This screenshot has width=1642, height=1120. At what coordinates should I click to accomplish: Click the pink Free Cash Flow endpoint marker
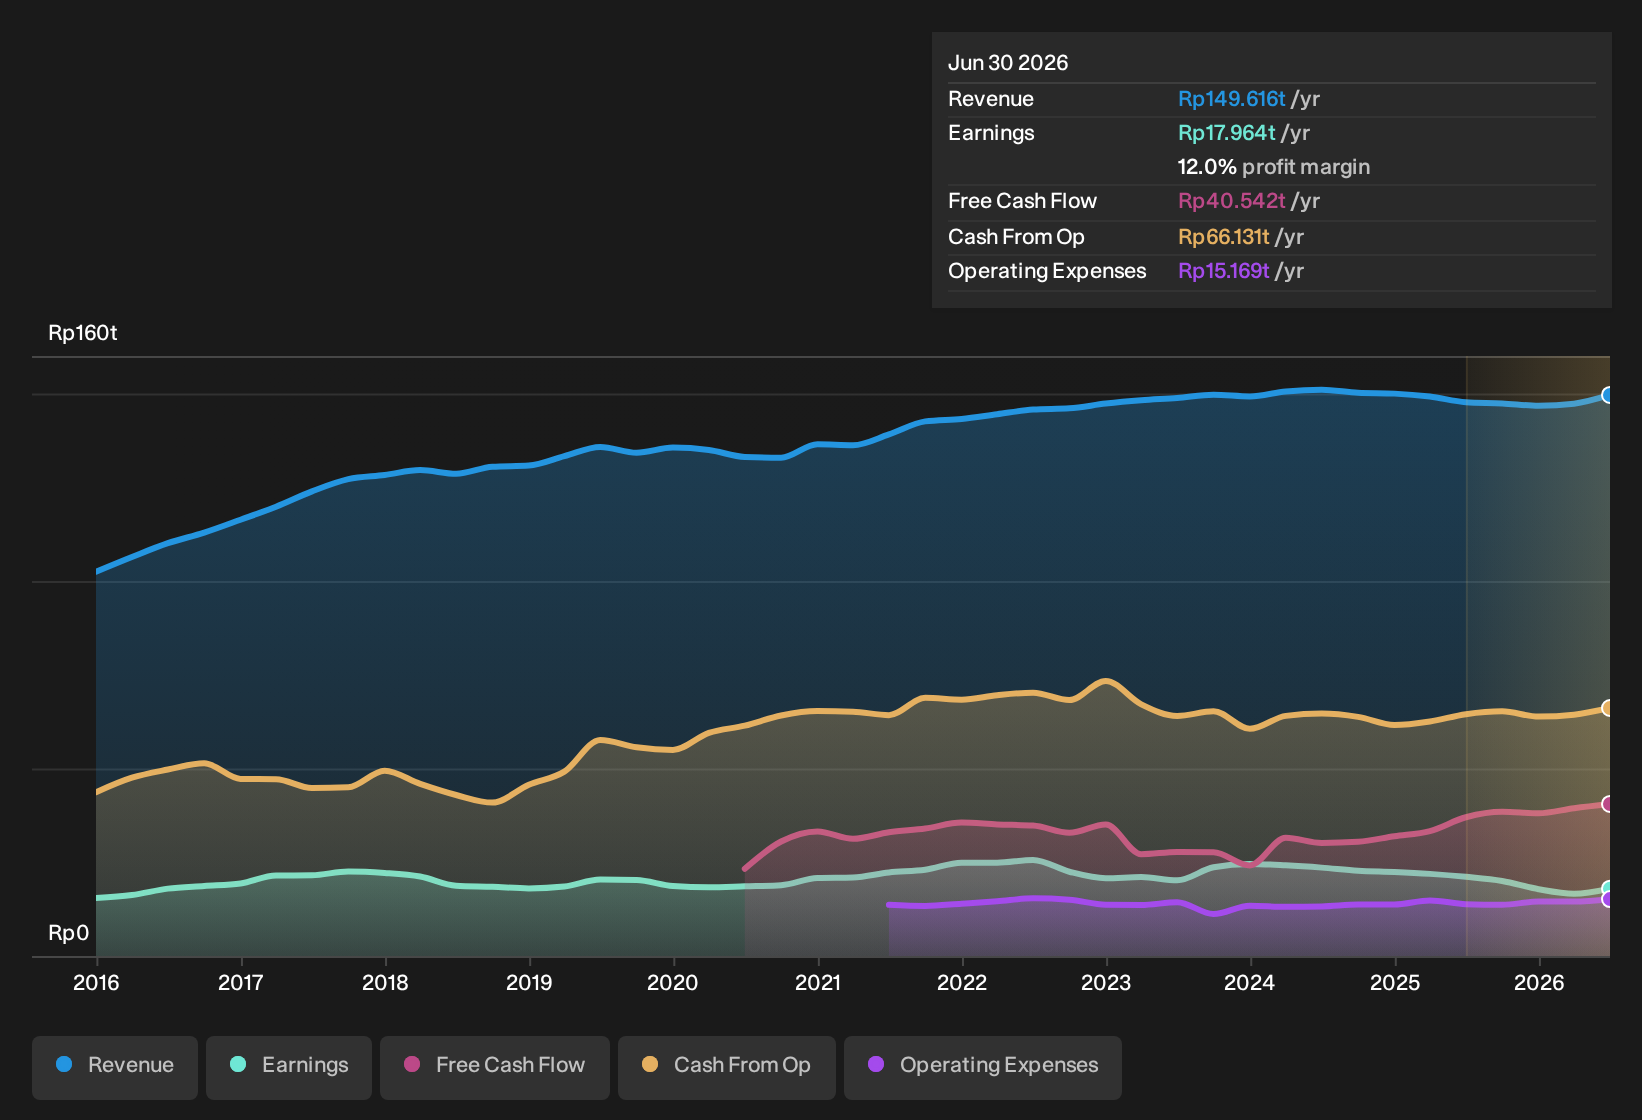click(x=1608, y=804)
